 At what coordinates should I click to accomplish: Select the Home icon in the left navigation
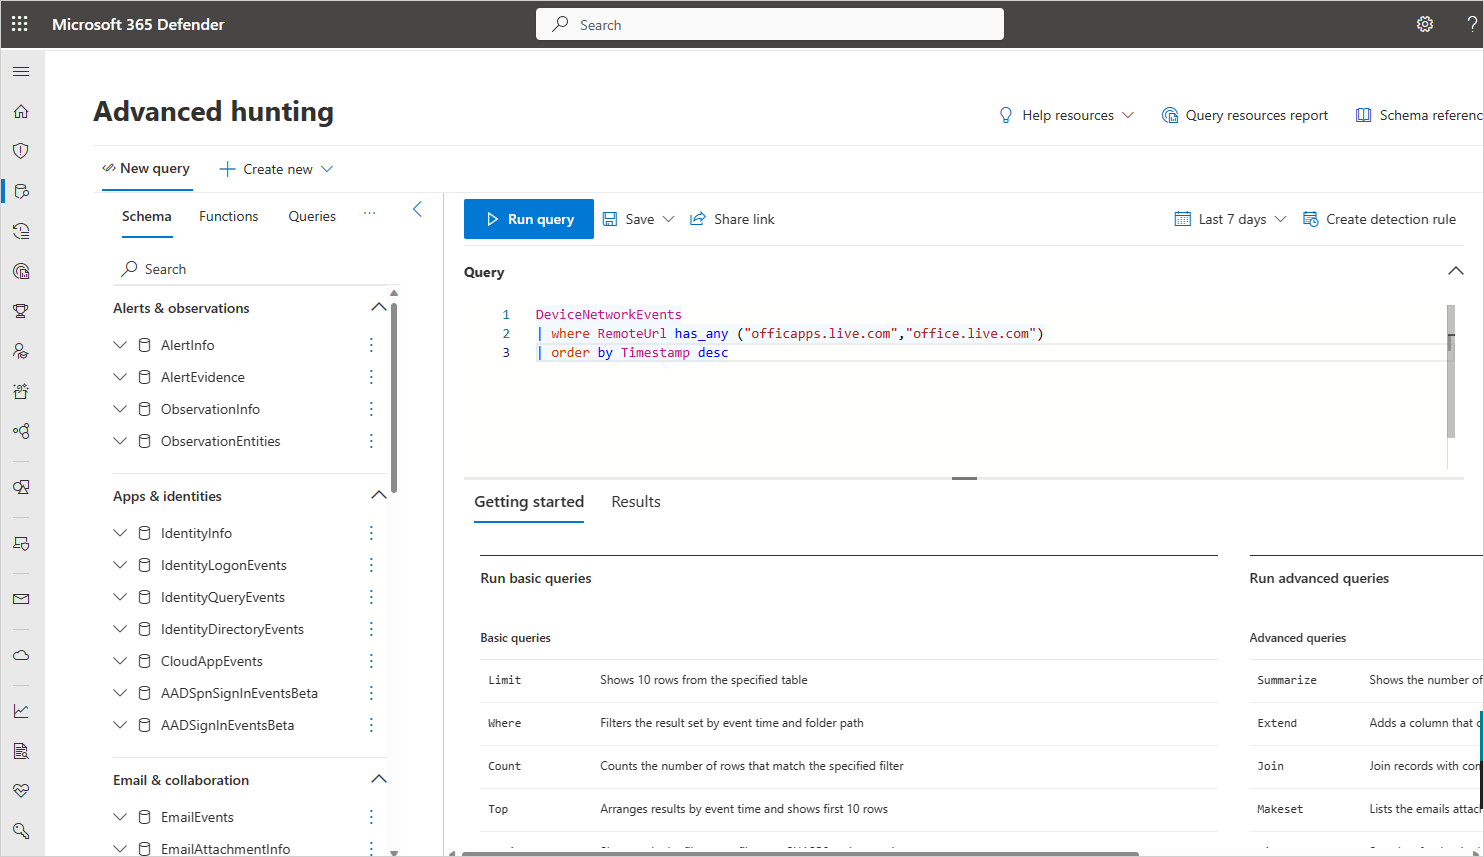point(19,111)
